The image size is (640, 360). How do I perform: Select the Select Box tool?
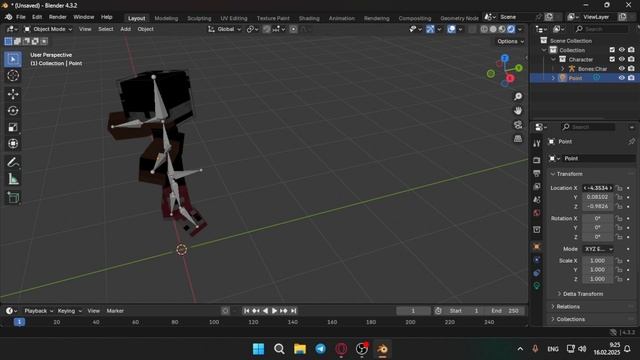point(13,59)
